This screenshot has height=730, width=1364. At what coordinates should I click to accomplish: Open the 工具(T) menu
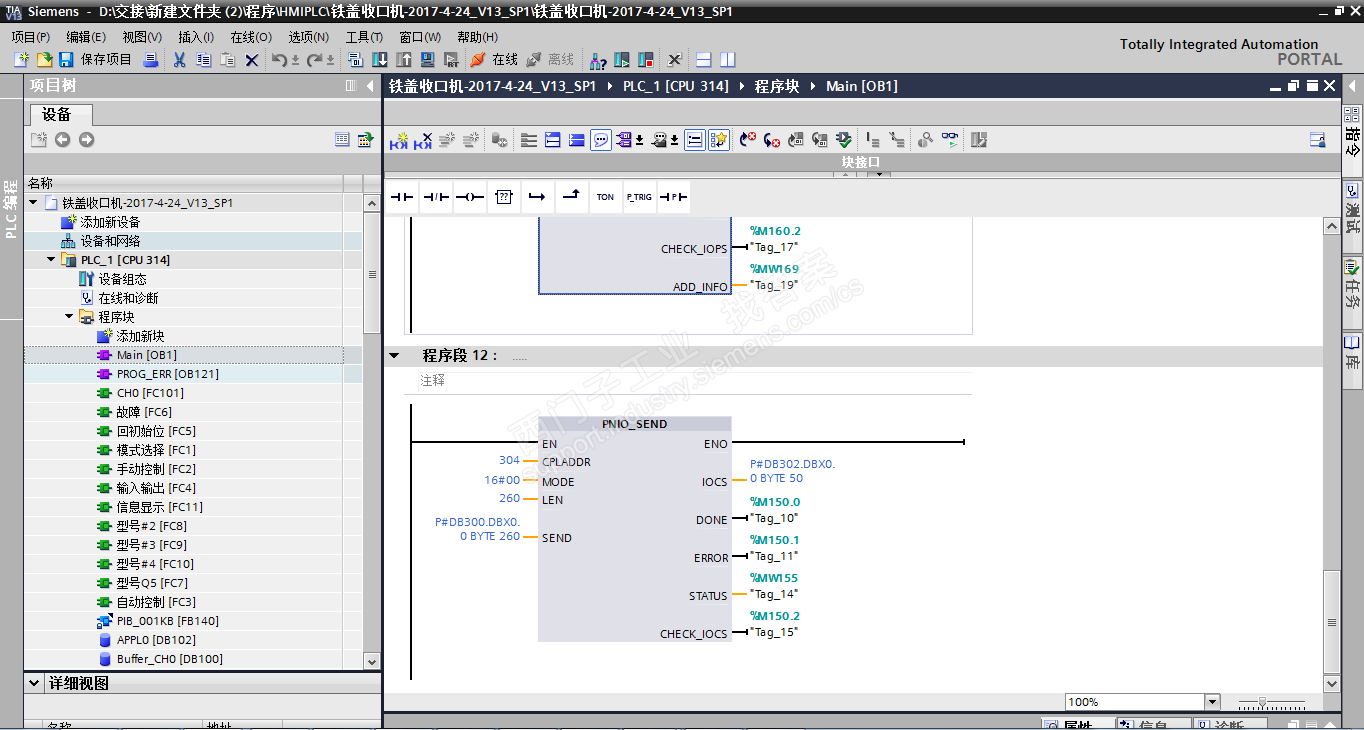364,37
